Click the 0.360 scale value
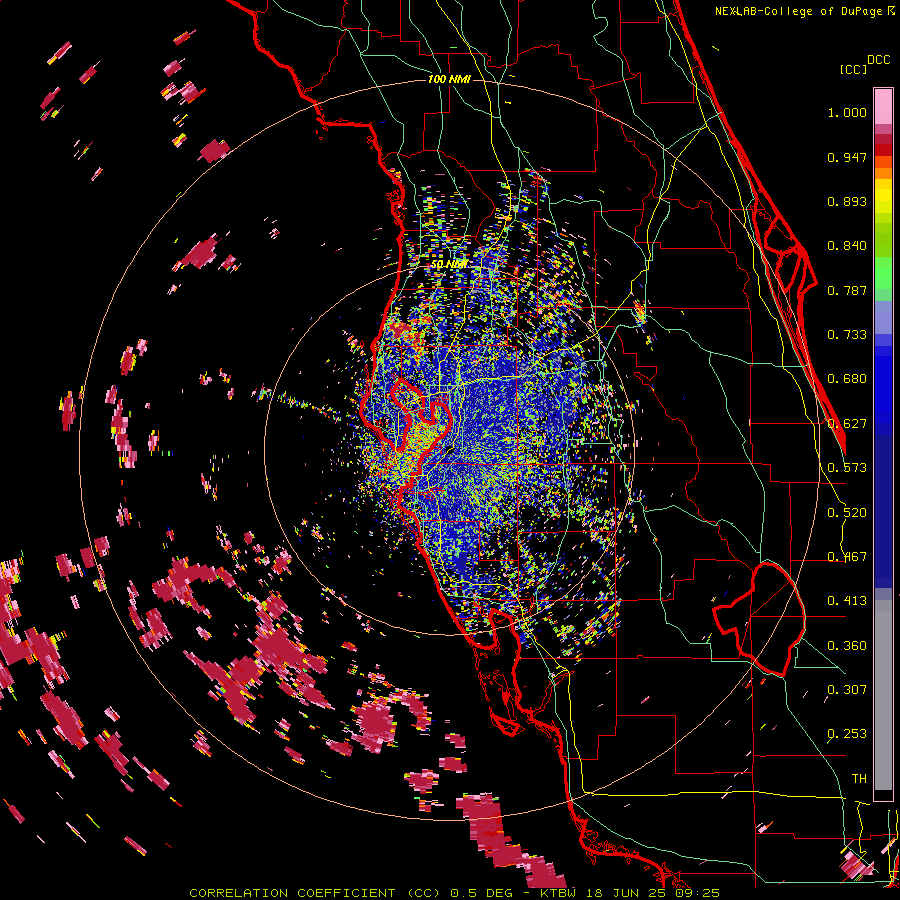 pyautogui.click(x=847, y=646)
